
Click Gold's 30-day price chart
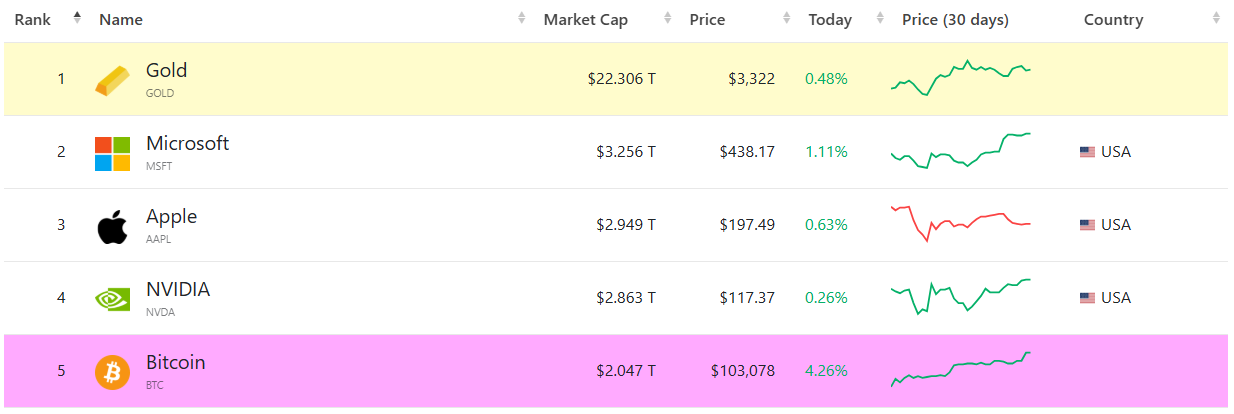point(960,78)
